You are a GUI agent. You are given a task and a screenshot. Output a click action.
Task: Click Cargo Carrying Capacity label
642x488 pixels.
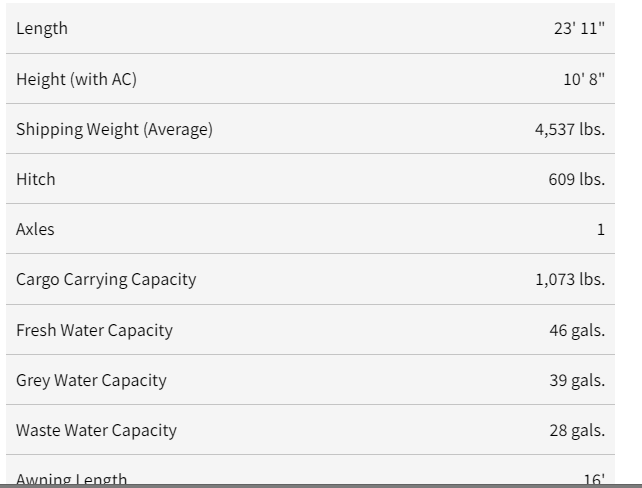[x=106, y=280]
